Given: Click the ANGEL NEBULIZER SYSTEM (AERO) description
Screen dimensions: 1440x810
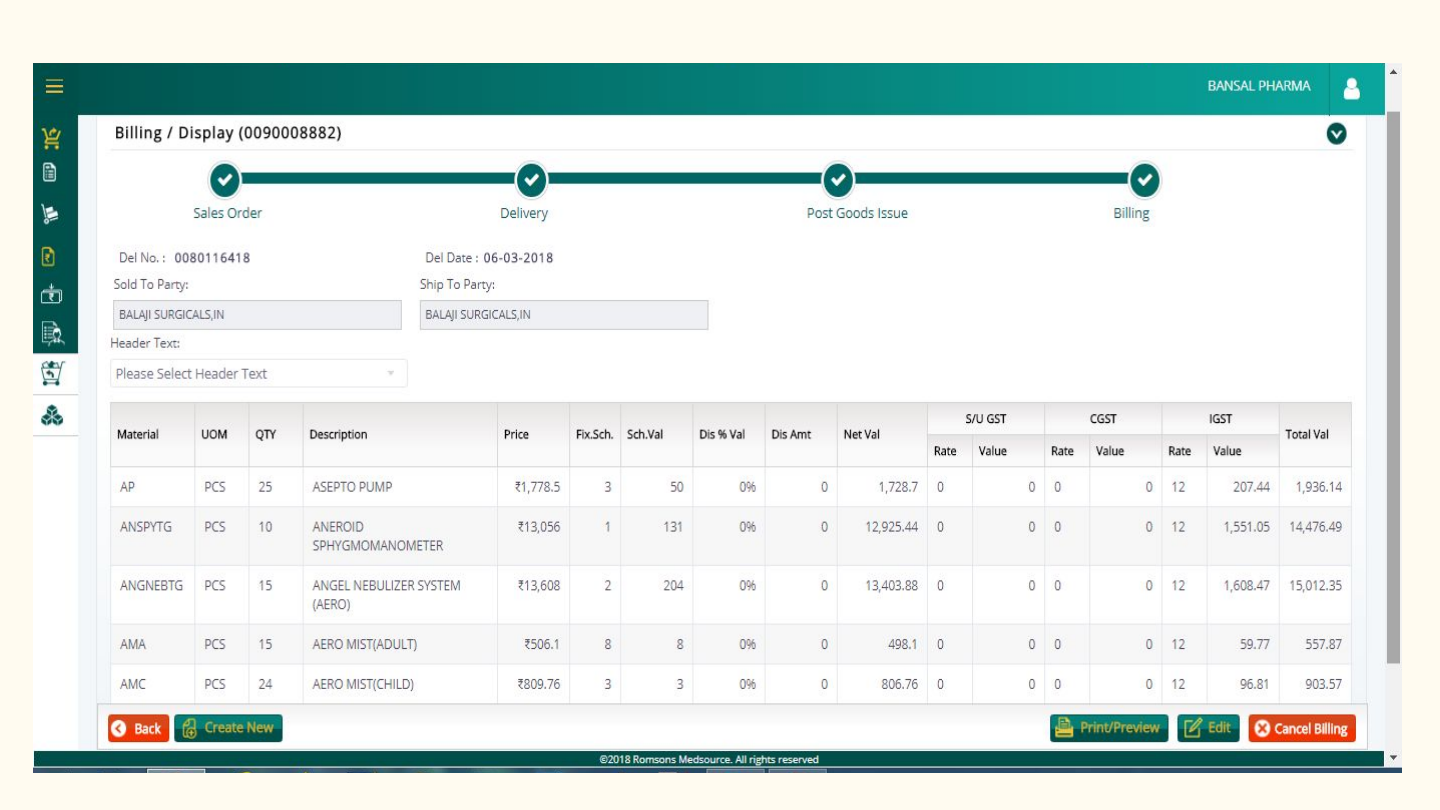Looking at the screenshot, I should pyautogui.click(x=386, y=595).
